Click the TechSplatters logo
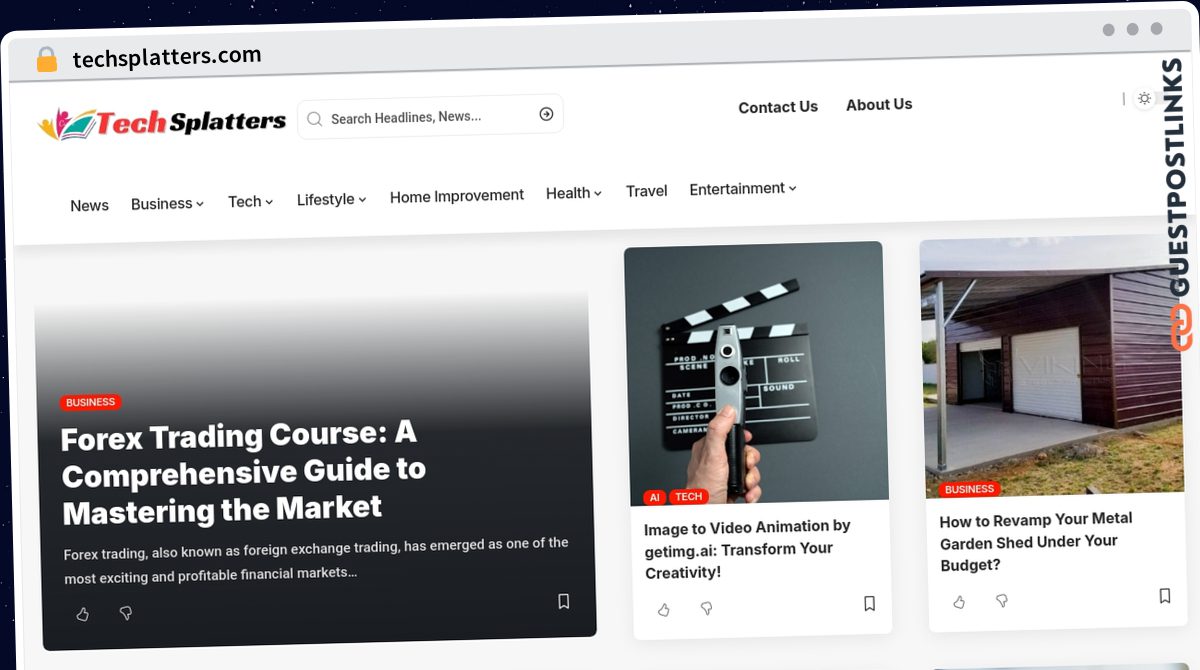1200x670 pixels. click(162, 123)
